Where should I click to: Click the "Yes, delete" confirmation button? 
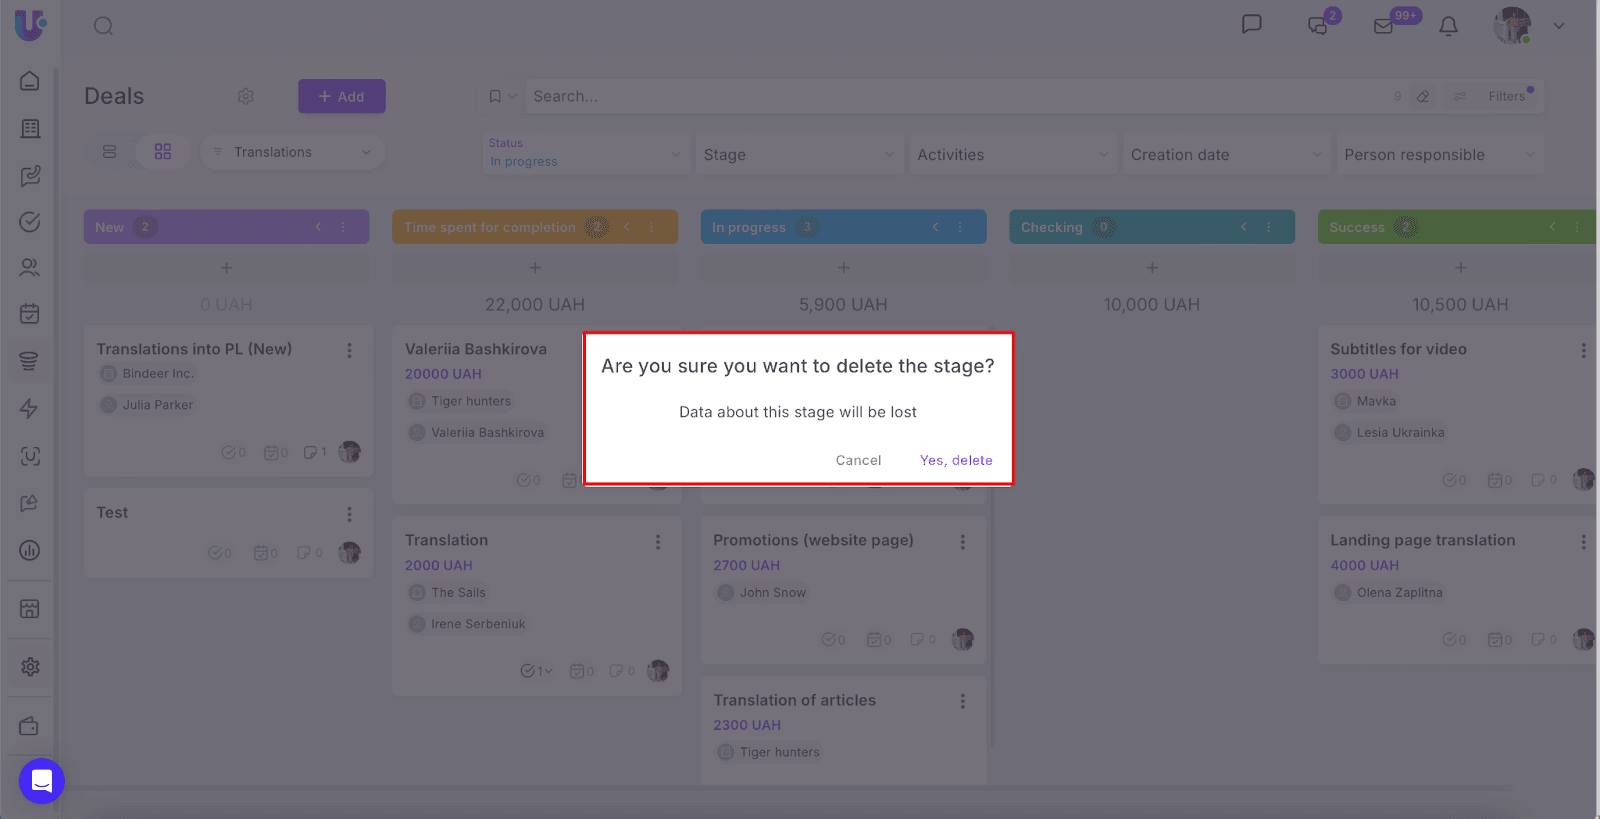click(955, 460)
